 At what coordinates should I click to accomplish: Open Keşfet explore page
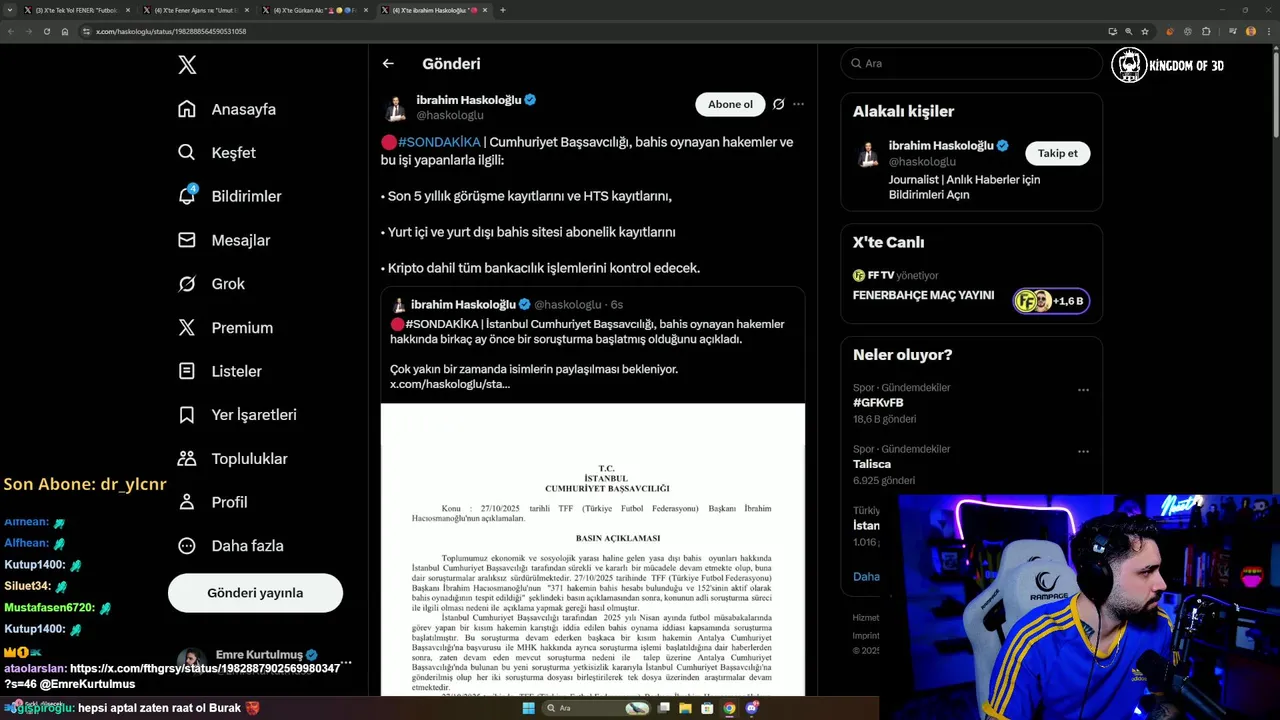click(217, 153)
